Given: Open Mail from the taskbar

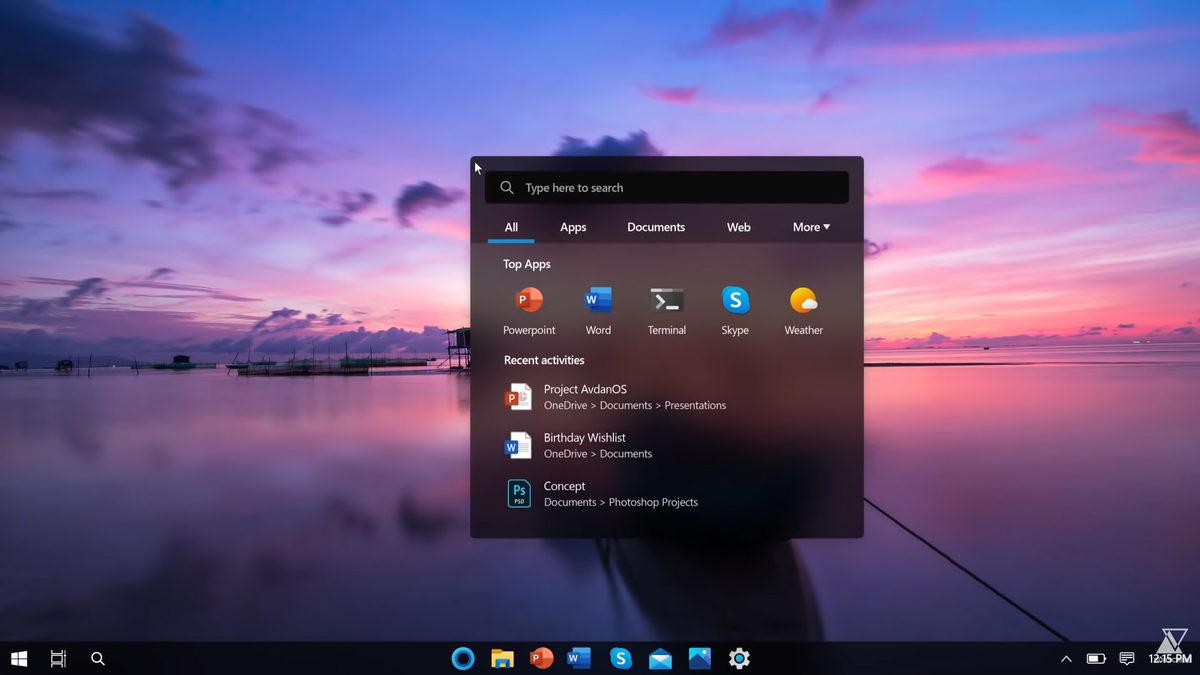Looking at the screenshot, I should [x=659, y=658].
